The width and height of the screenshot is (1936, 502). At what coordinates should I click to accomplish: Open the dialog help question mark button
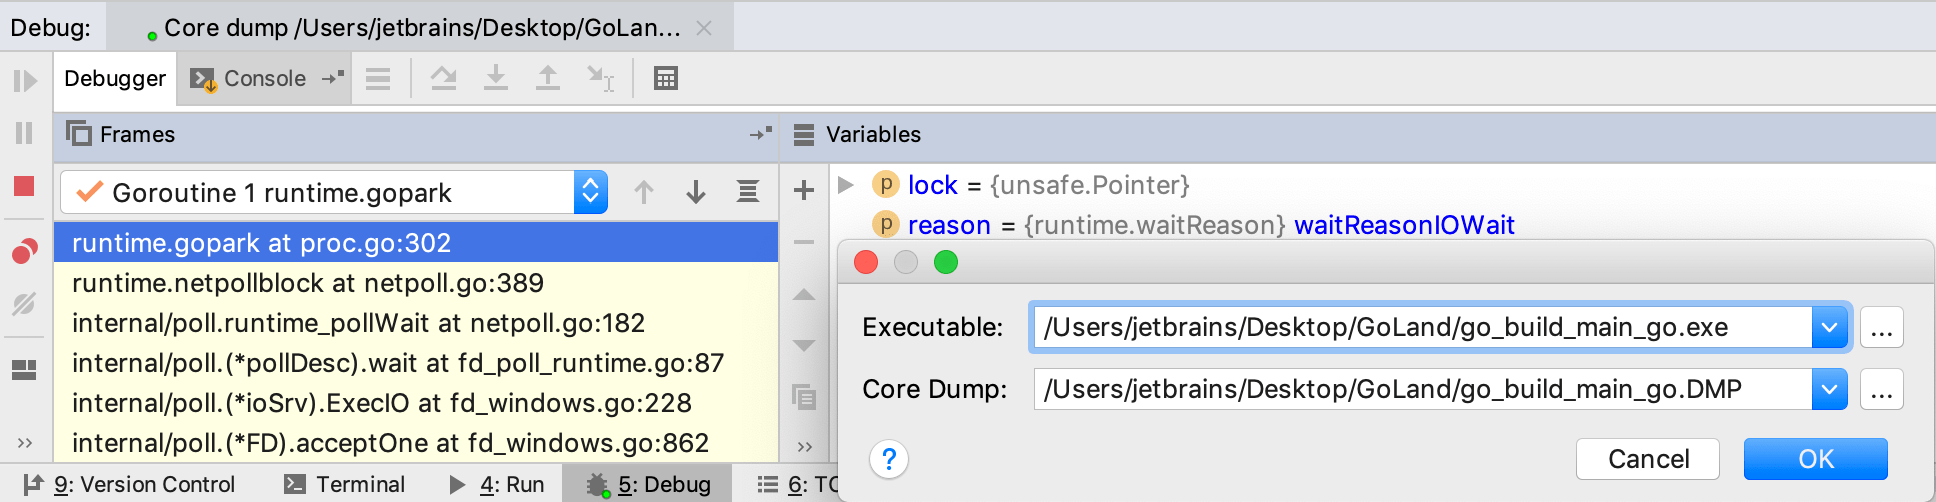click(x=888, y=459)
